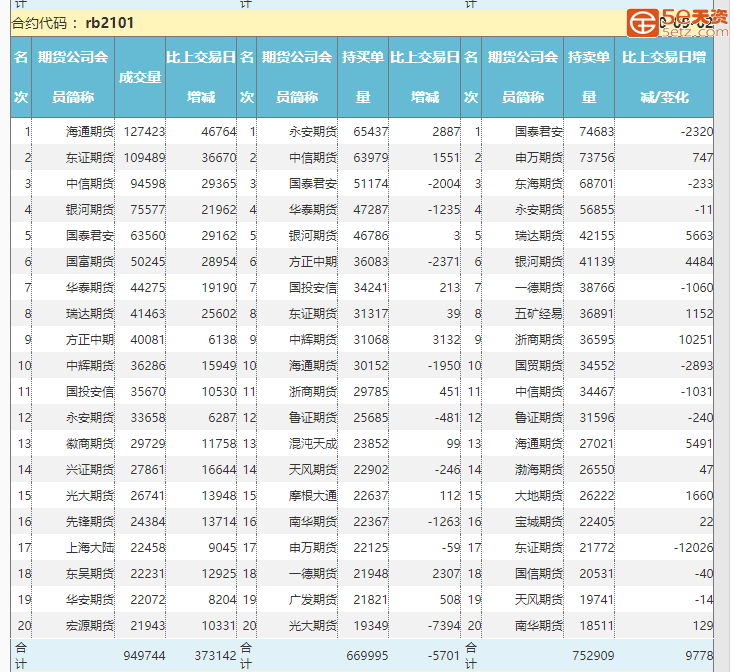This screenshot has width=734, height=672.
Task: Click the 合约代码 rb2101 title text
Action: [73, 23]
